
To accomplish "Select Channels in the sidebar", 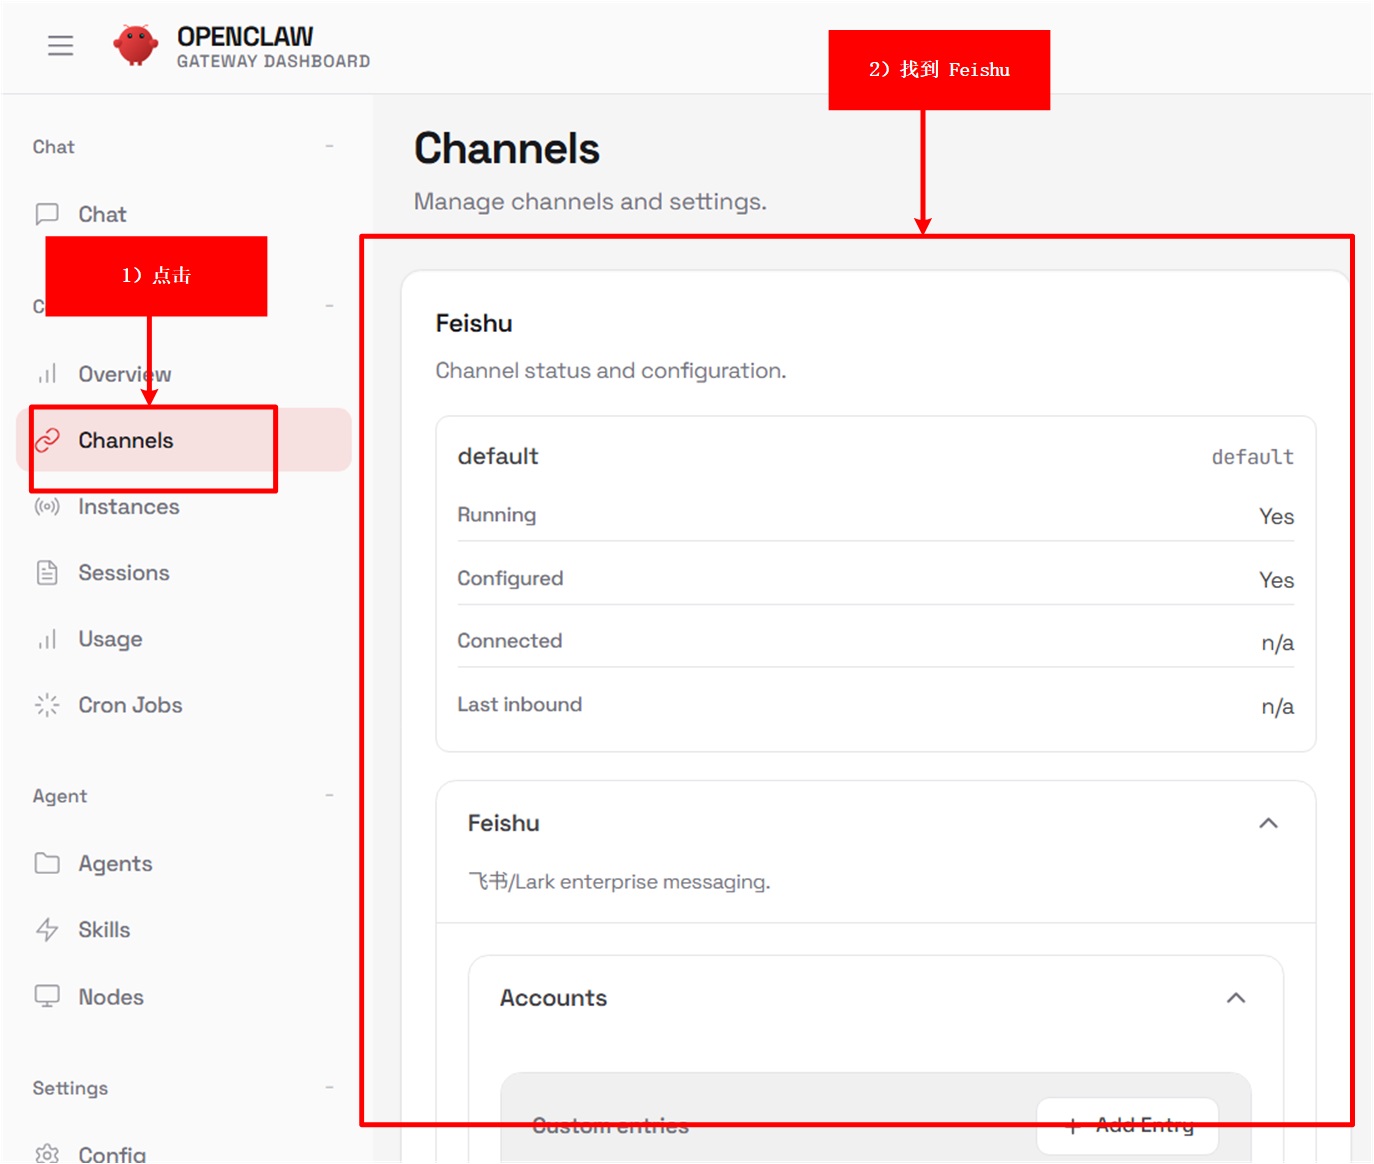I will (126, 440).
